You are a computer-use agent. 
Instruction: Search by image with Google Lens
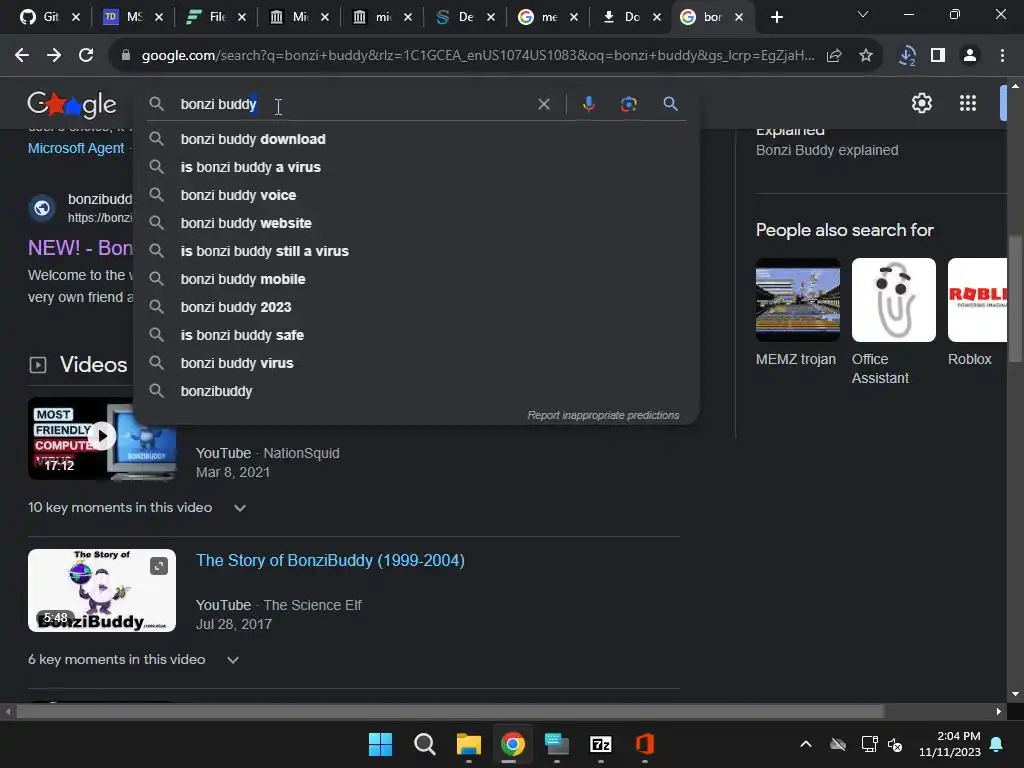(628, 104)
